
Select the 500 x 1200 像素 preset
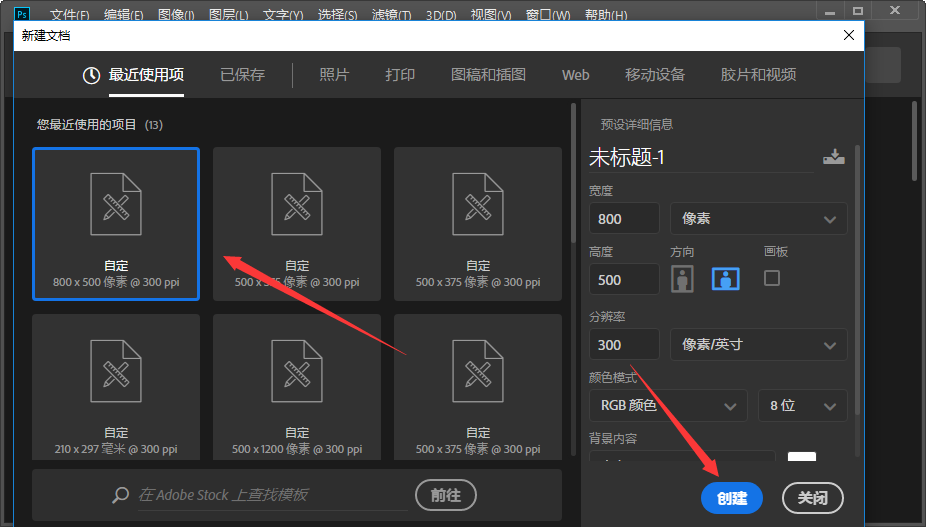point(297,387)
